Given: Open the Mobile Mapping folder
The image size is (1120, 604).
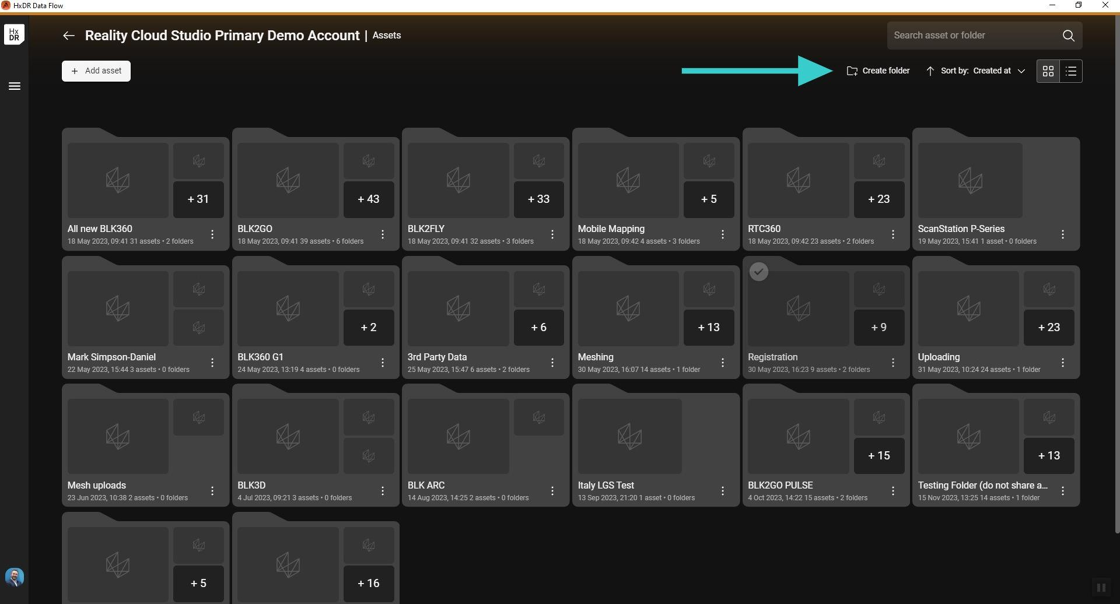Looking at the screenshot, I should pyautogui.click(x=656, y=189).
